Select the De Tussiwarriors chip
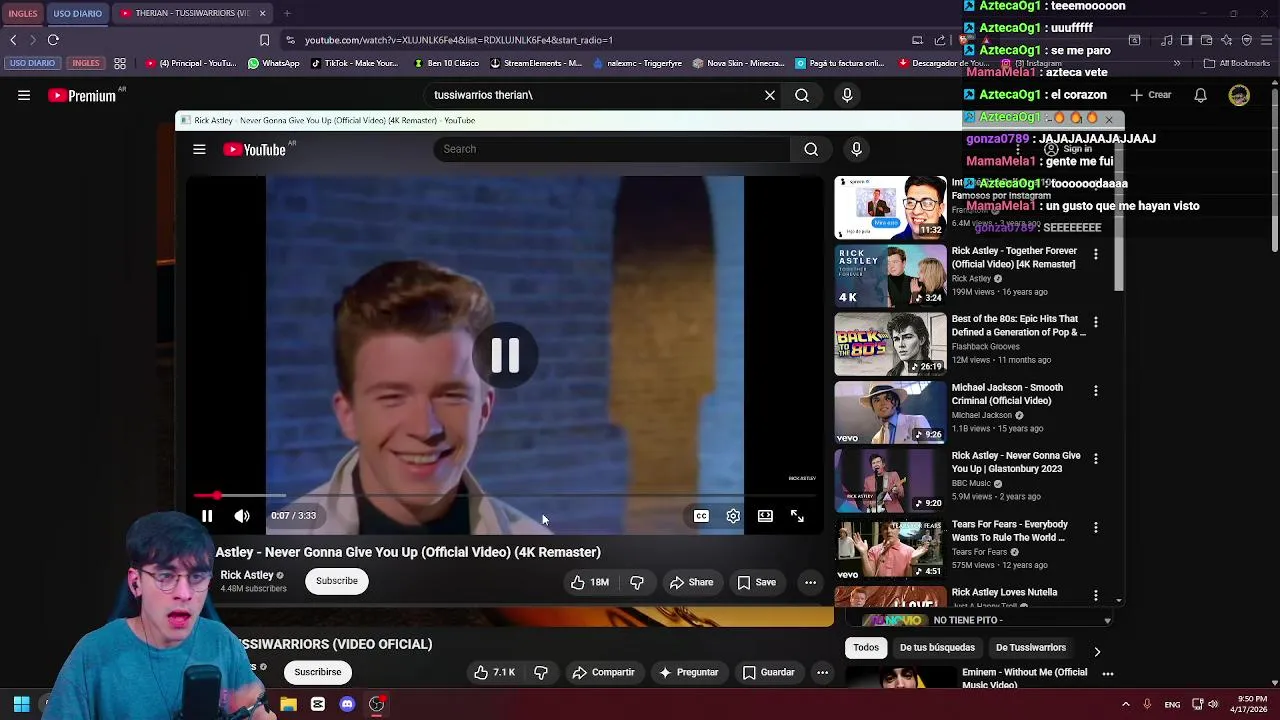The height and width of the screenshot is (720, 1280). [1031, 647]
